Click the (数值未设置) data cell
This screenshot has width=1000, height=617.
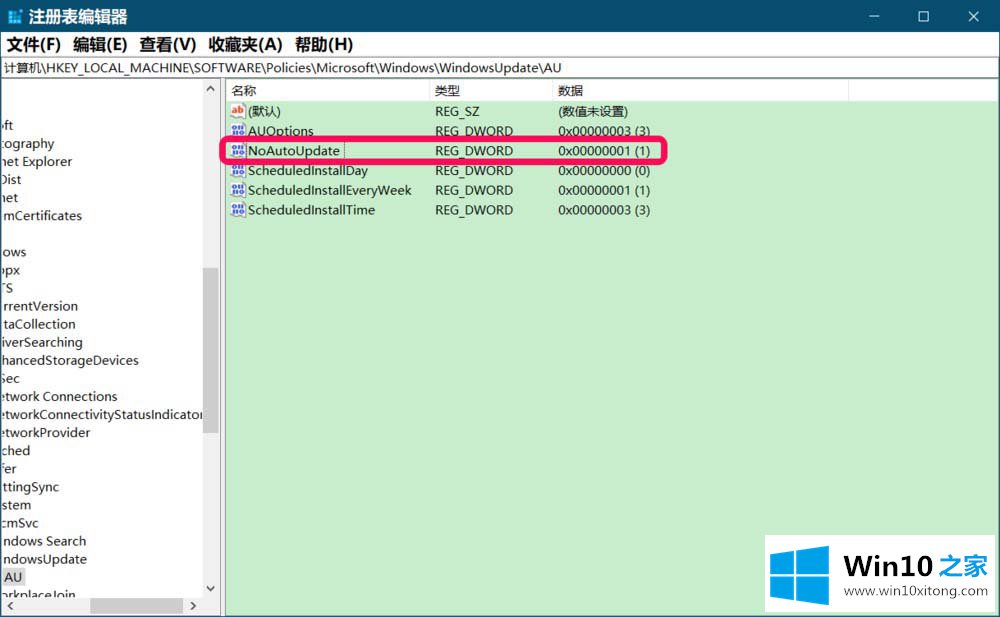[592, 111]
